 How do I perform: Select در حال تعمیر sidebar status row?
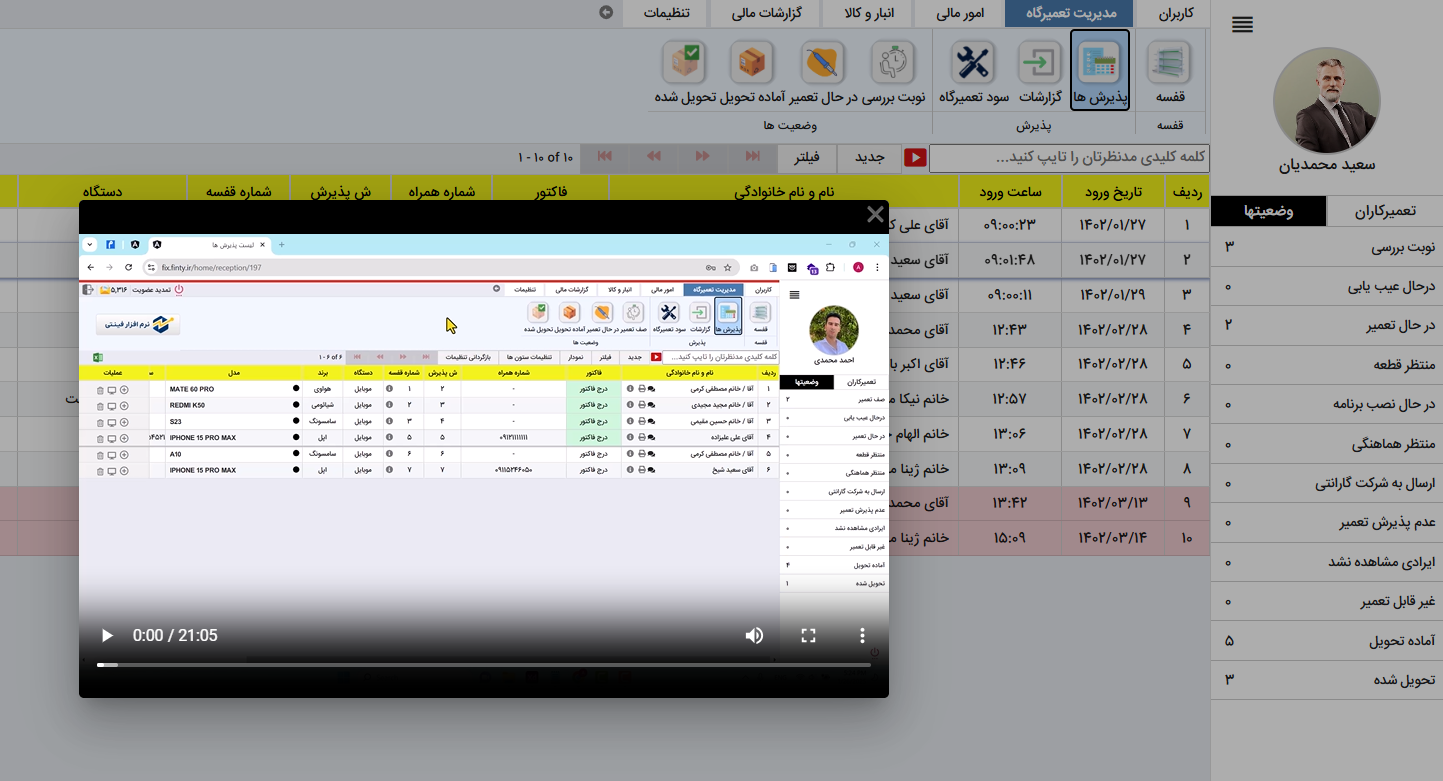coord(1327,325)
